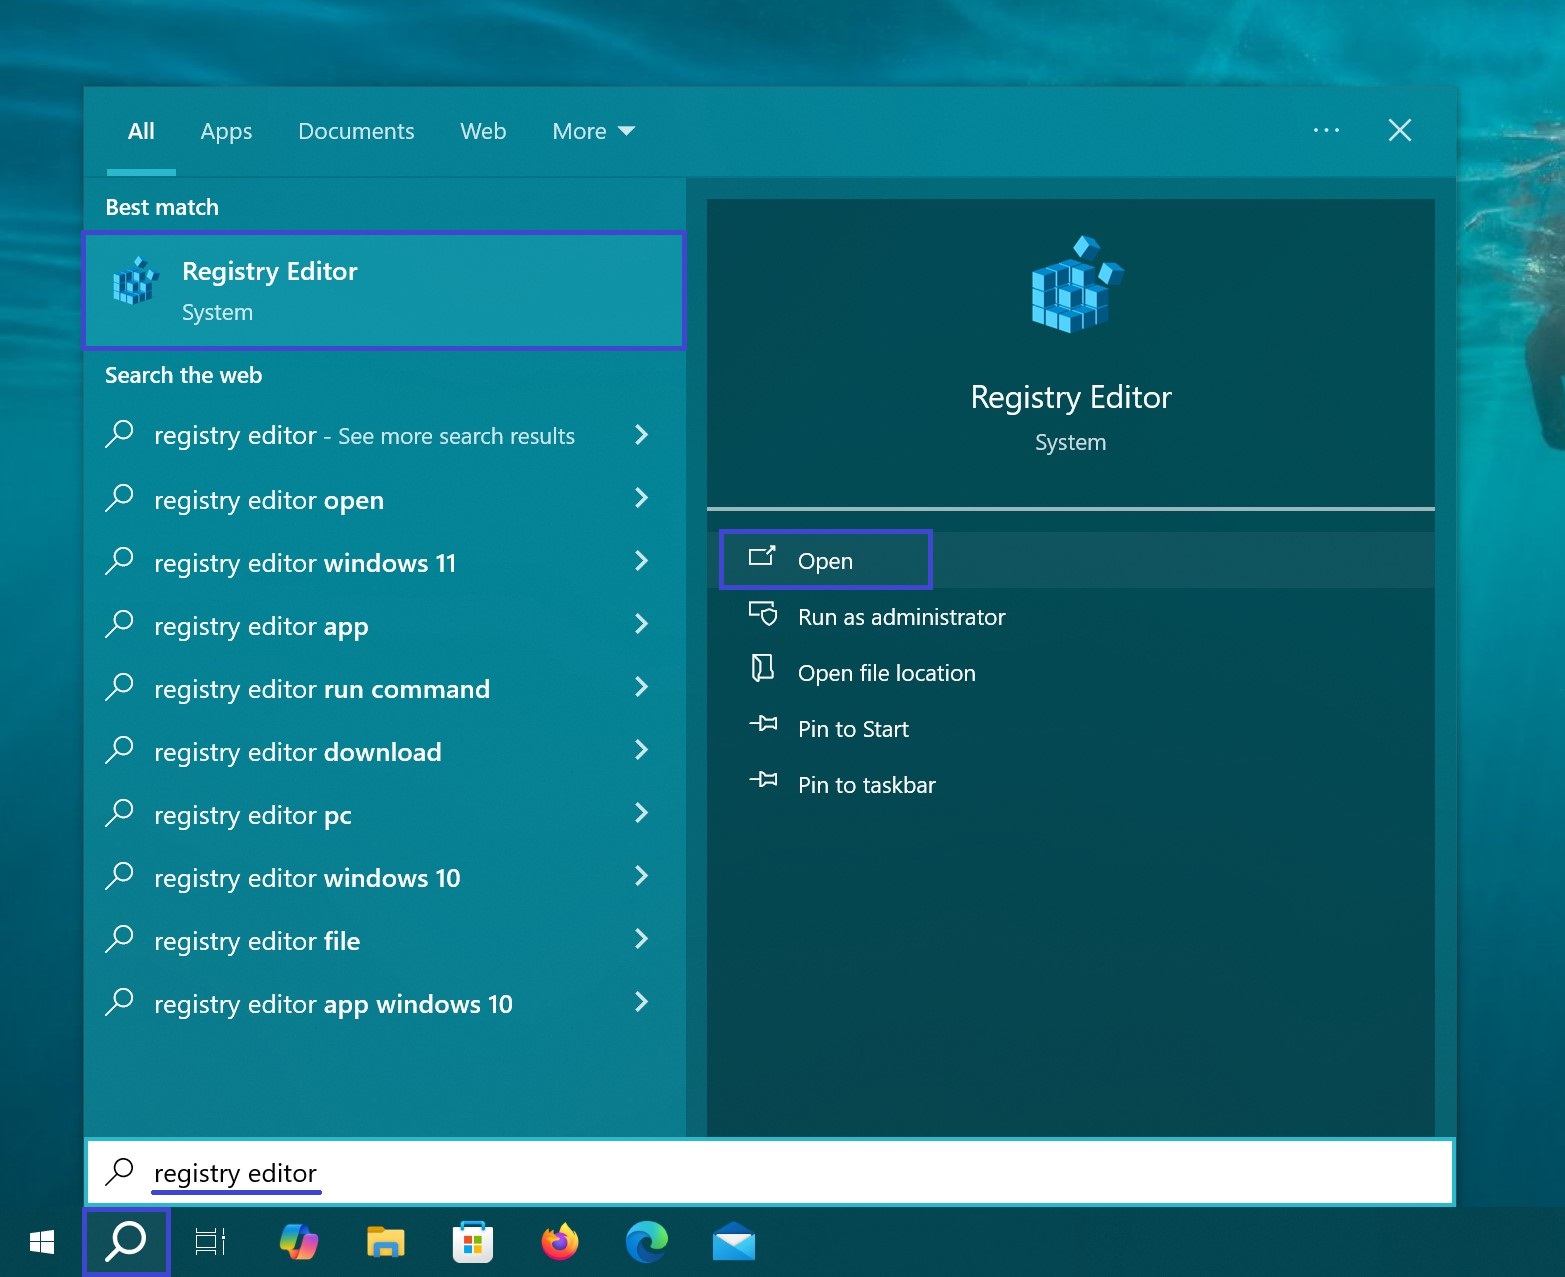The image size is (1565, 1277).
Task: Click the search box containing 'registry editor'
Action: [770, 1172]
